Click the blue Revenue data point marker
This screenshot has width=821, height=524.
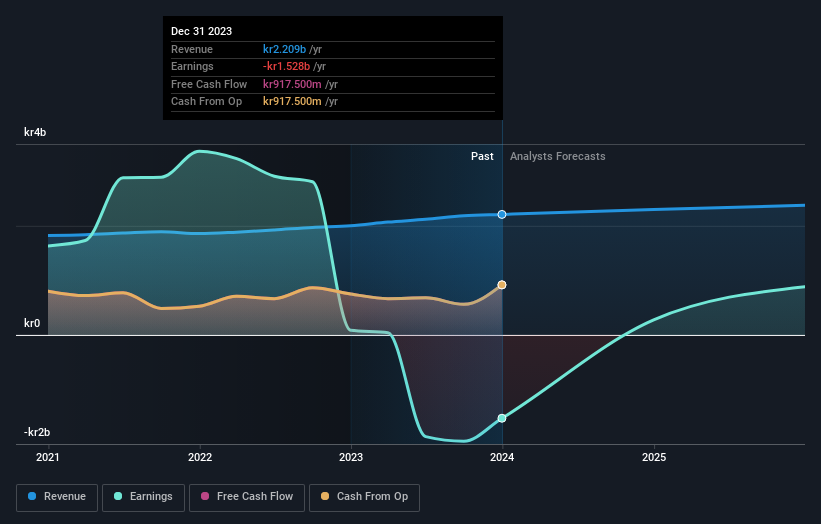pyautogui.click(x=502, y=215)
